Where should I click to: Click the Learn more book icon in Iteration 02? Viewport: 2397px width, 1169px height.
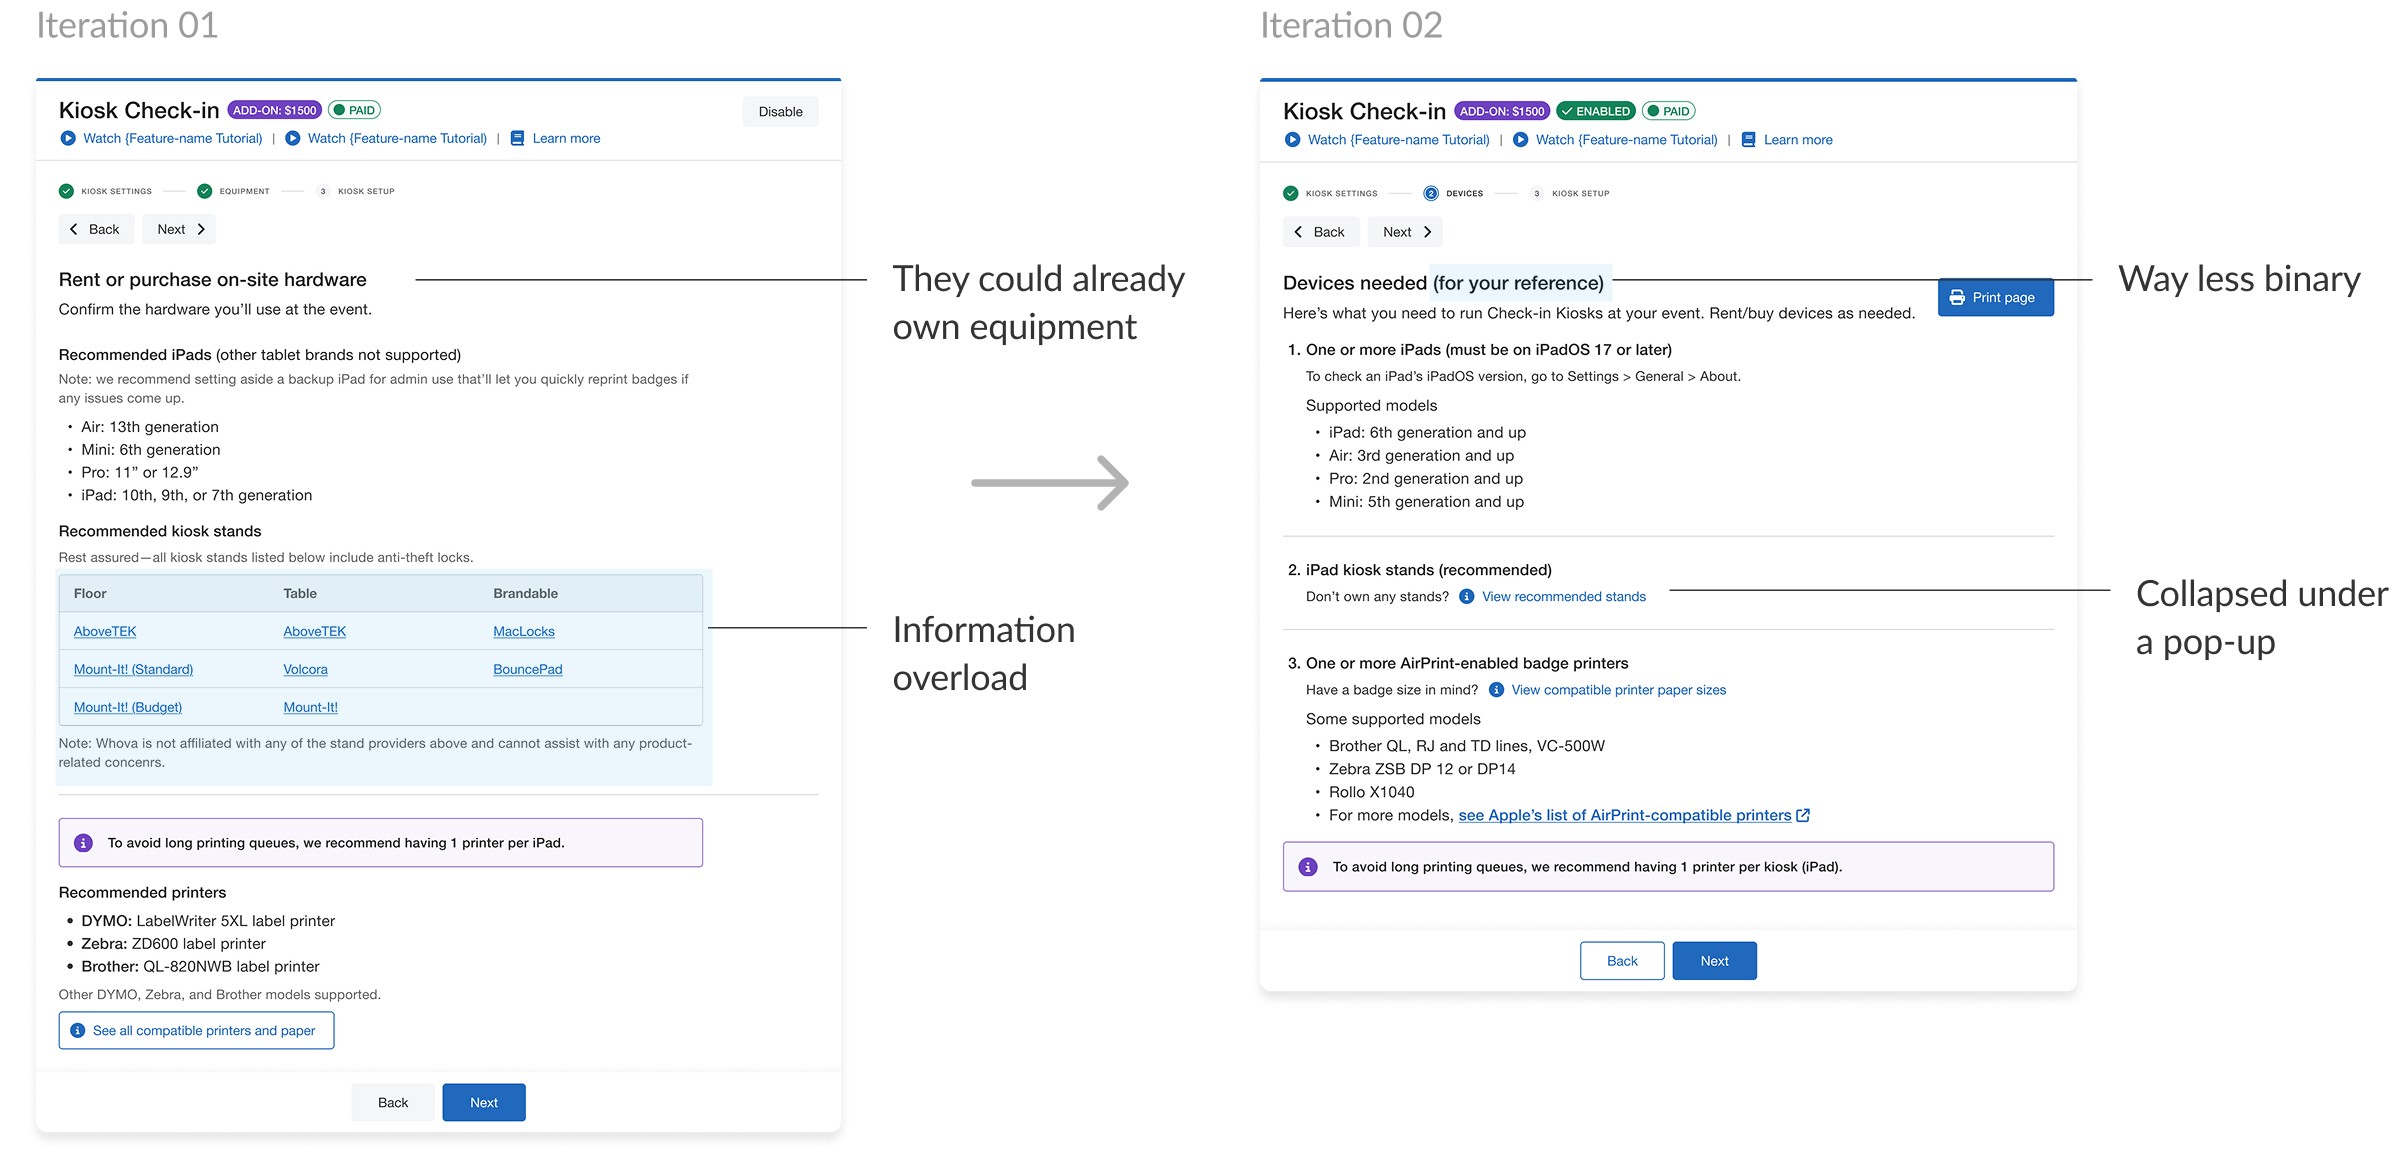tap(1748, 140)
